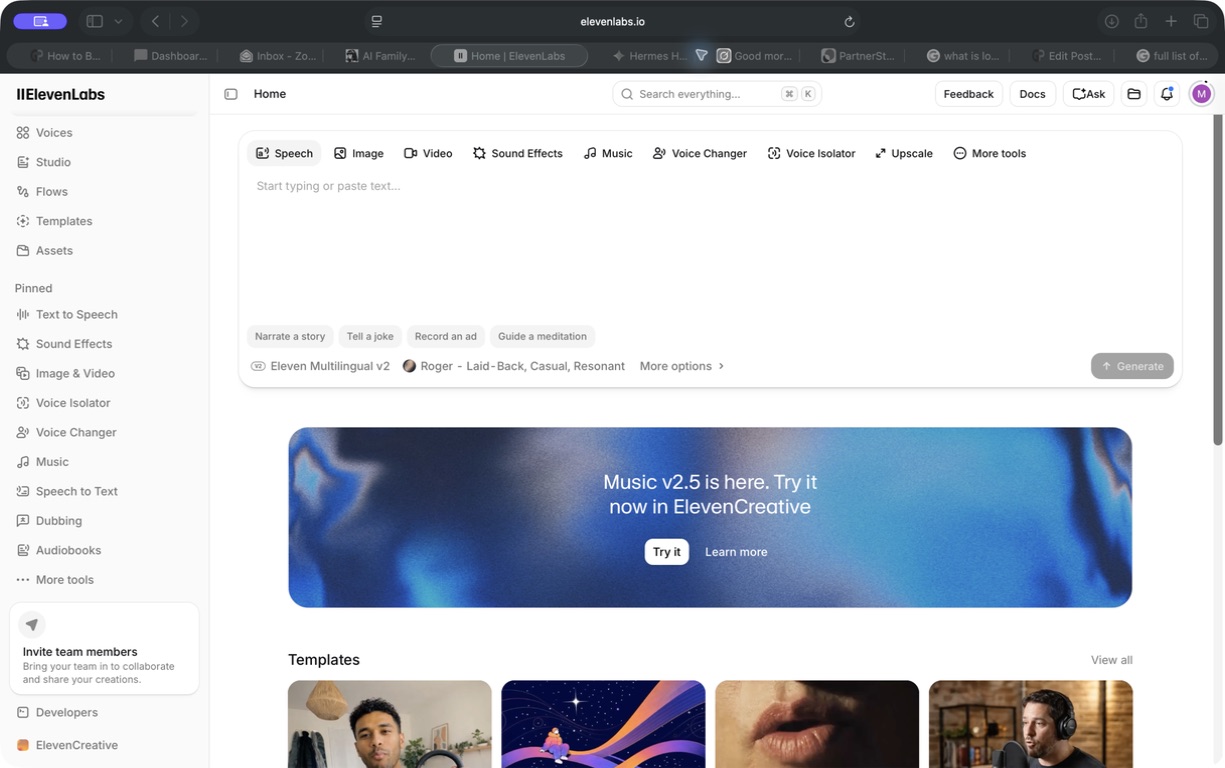The image size is (1225, 768).
Task: Choose the Tell a joke suggestion
Action: 370,336
